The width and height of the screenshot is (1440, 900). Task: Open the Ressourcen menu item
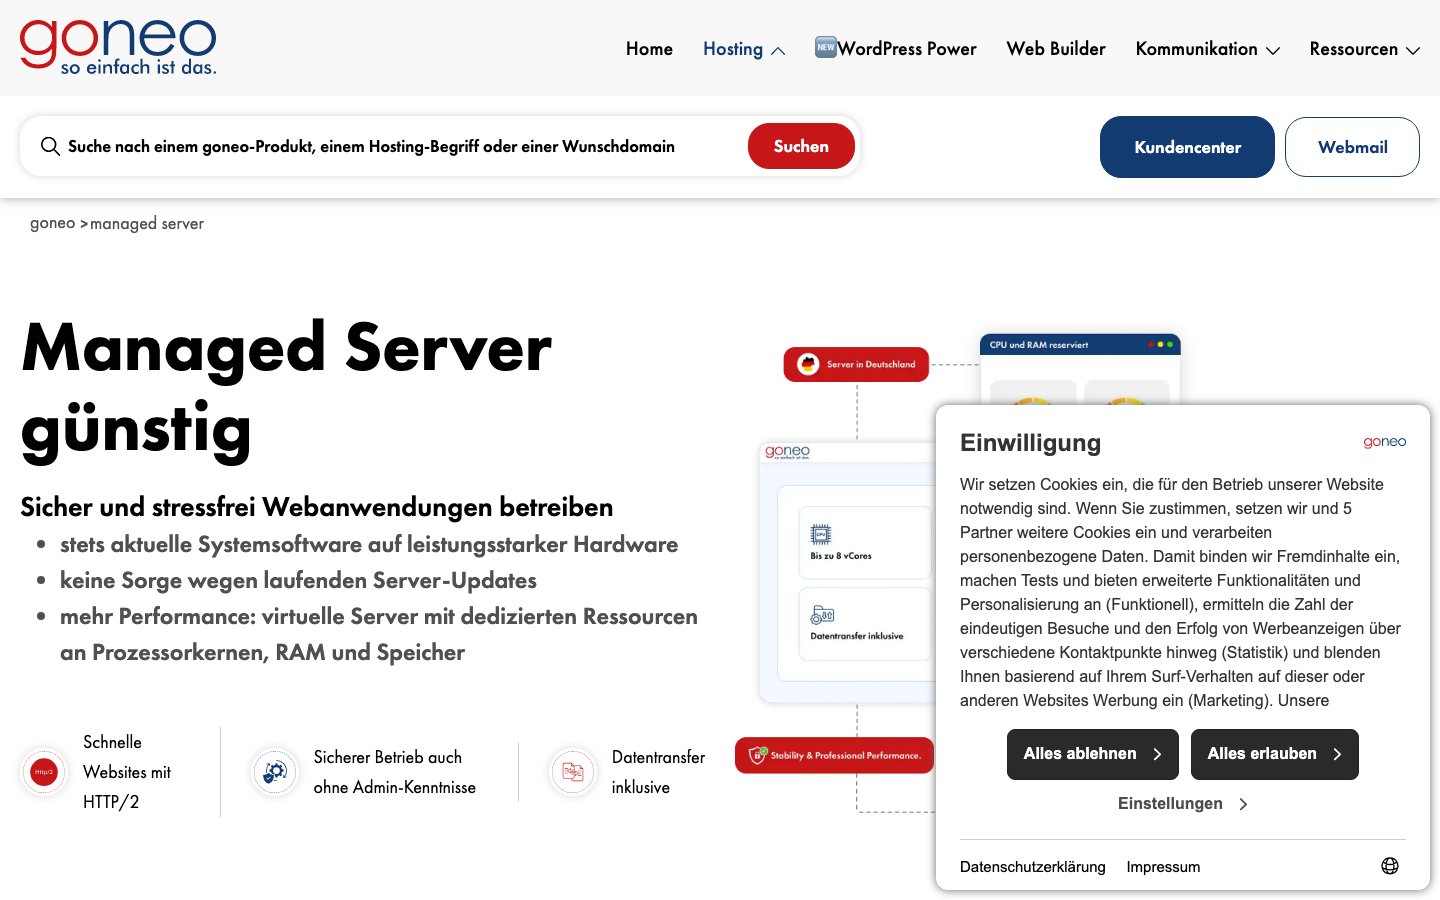[1353, 49]
